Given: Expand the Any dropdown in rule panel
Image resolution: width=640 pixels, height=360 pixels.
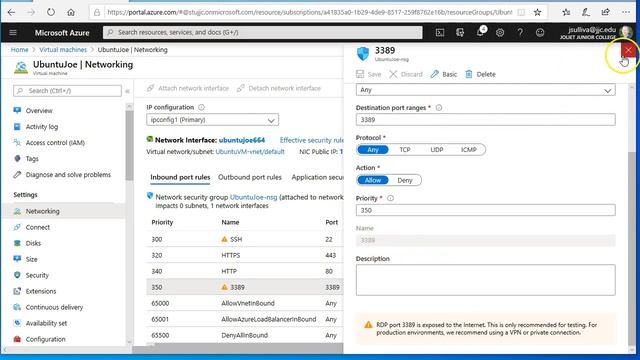Looking at the screenshot, I should (x=485, y=90).
